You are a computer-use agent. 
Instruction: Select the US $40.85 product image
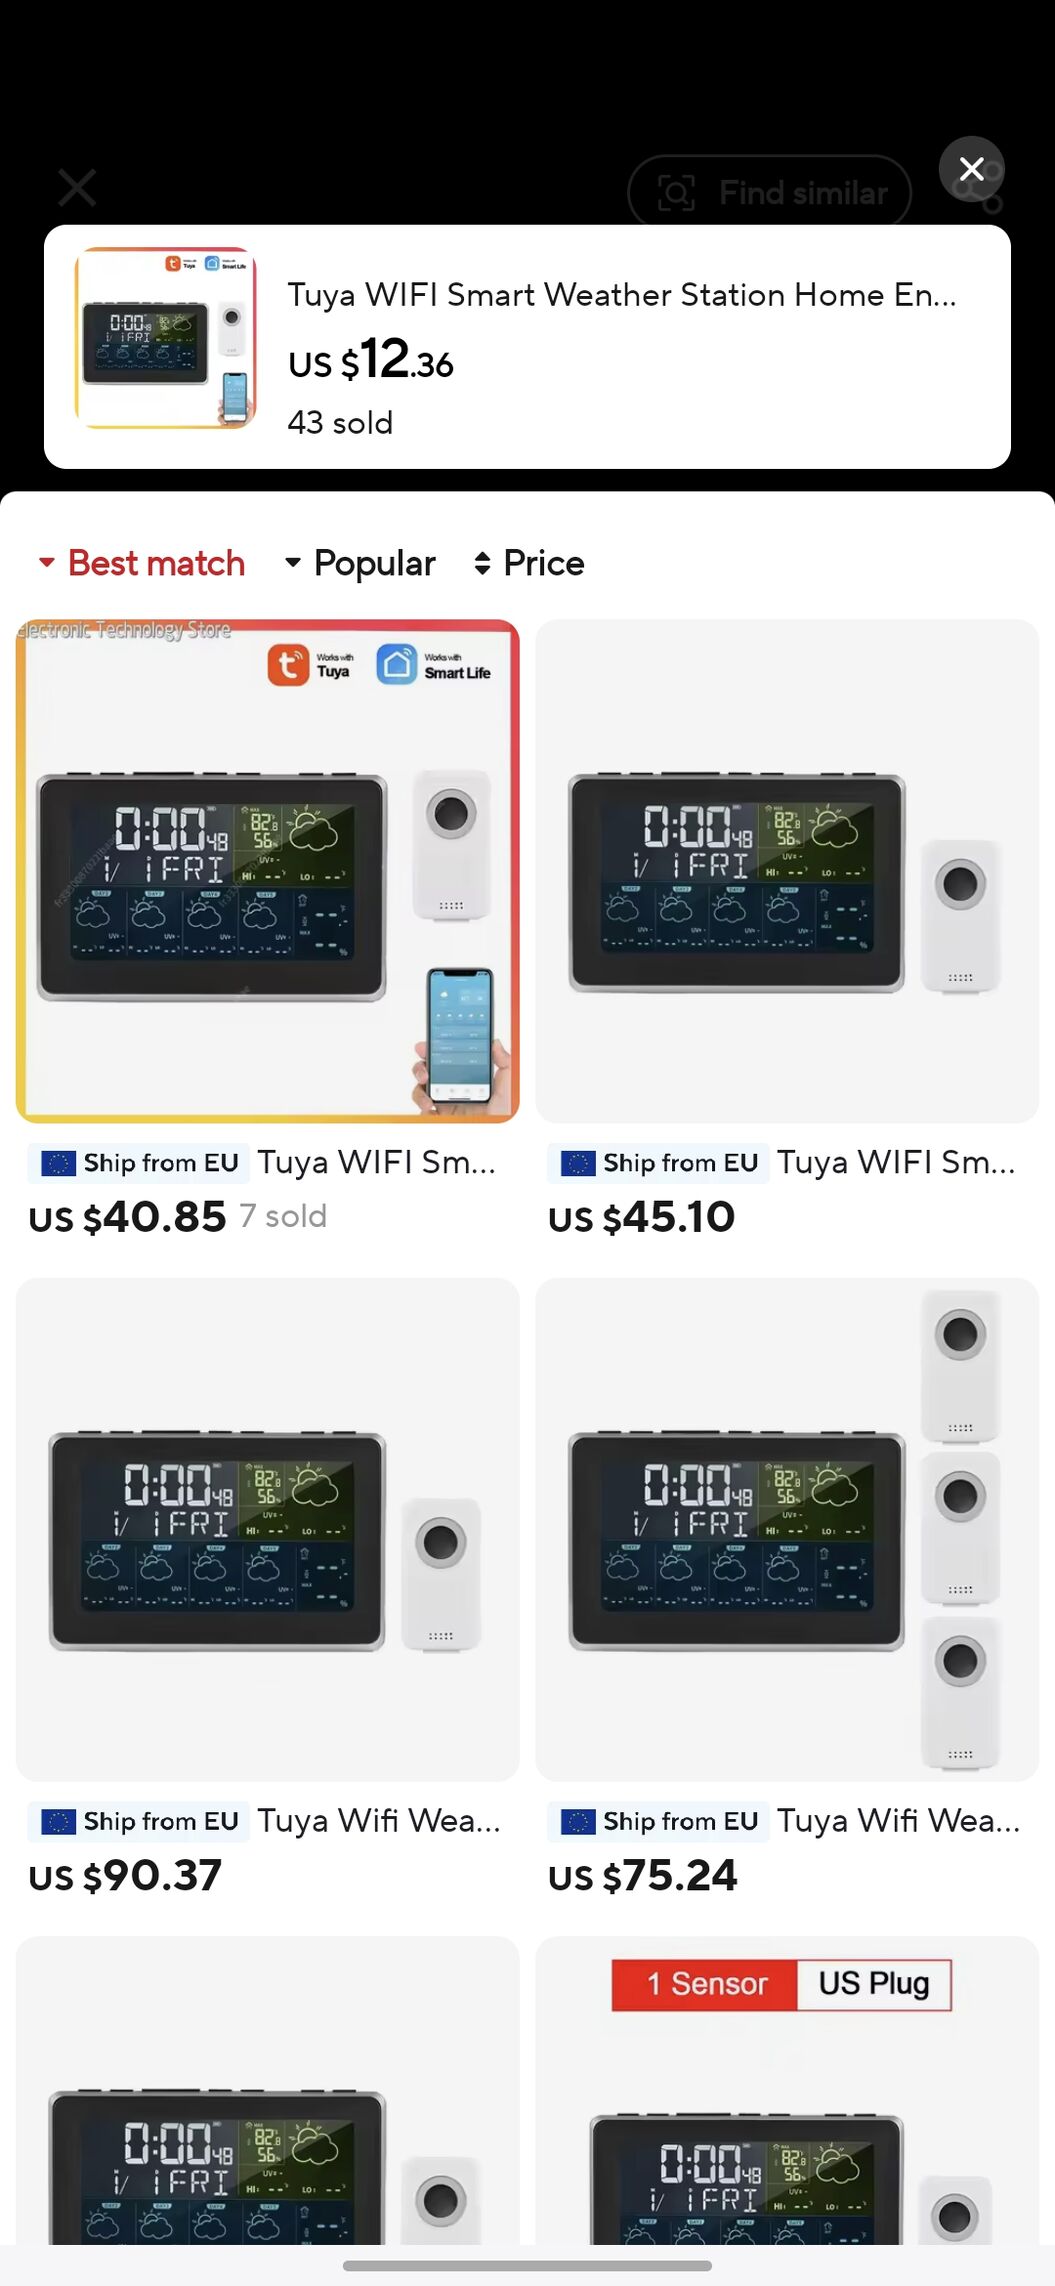(267, 871)
